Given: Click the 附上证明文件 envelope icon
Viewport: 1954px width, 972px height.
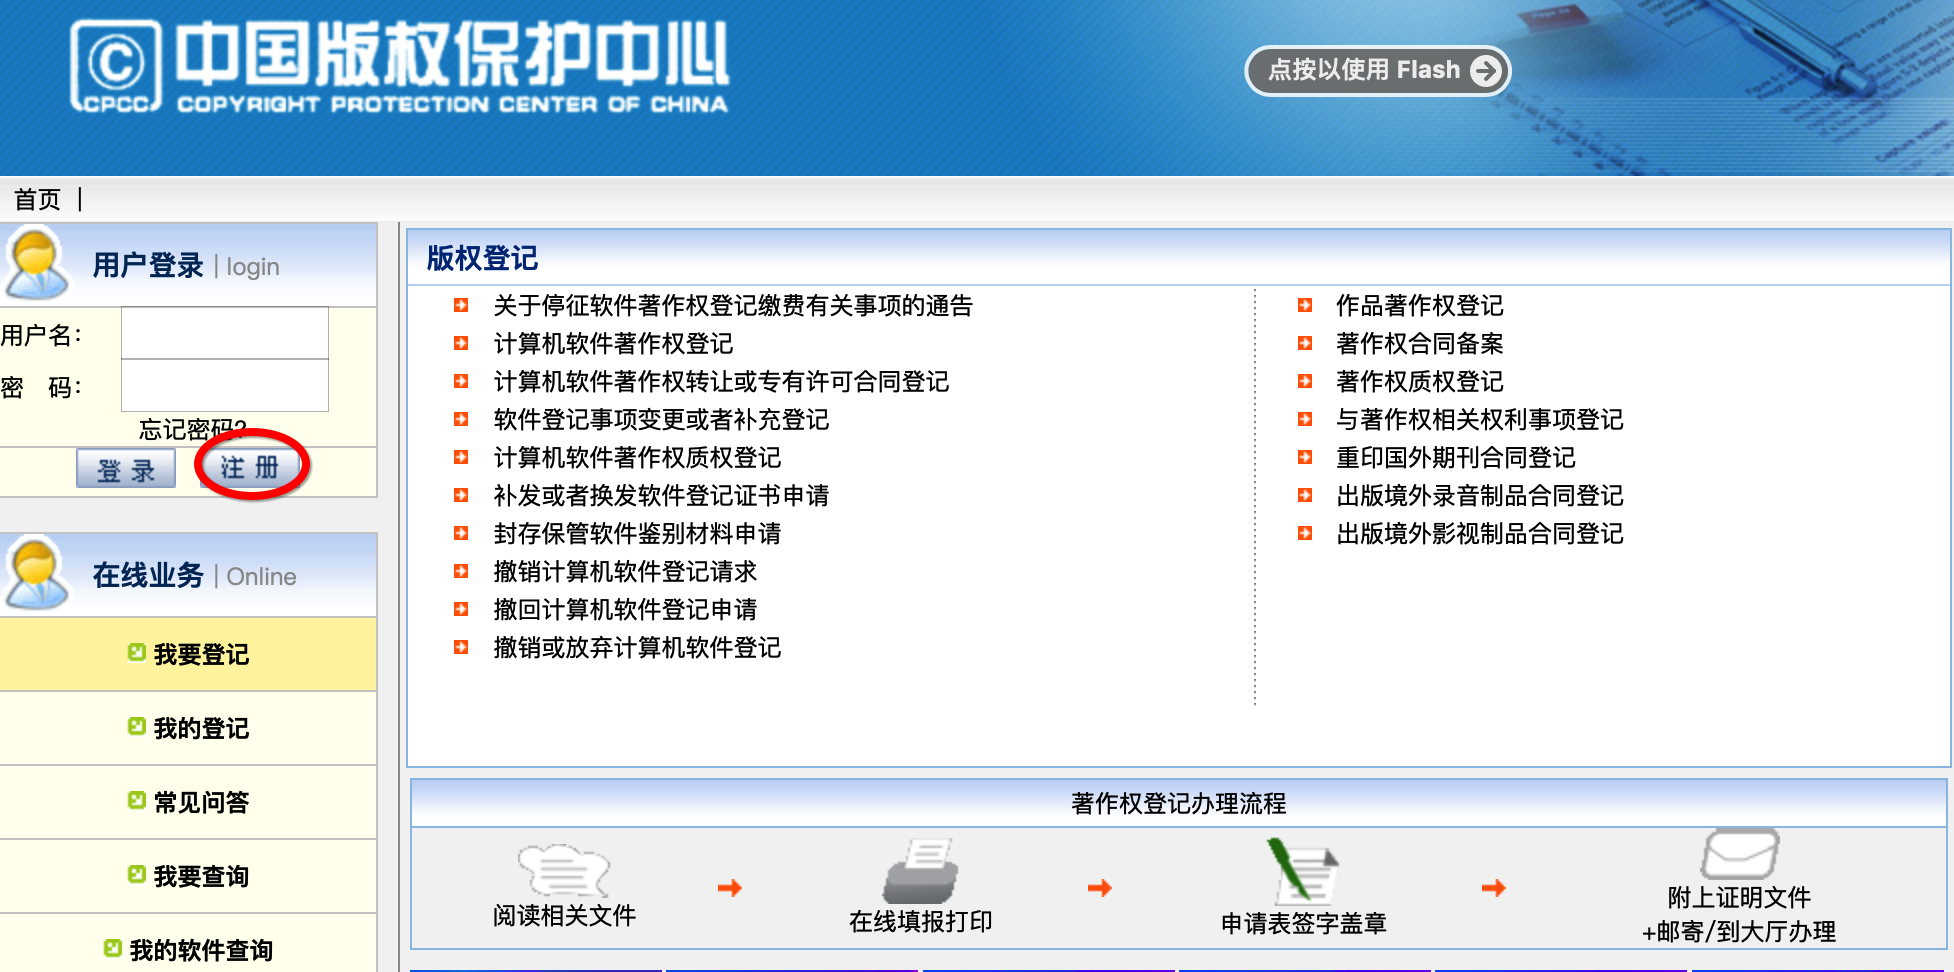Looking at the screenshot, I should tap(1742, 858).
